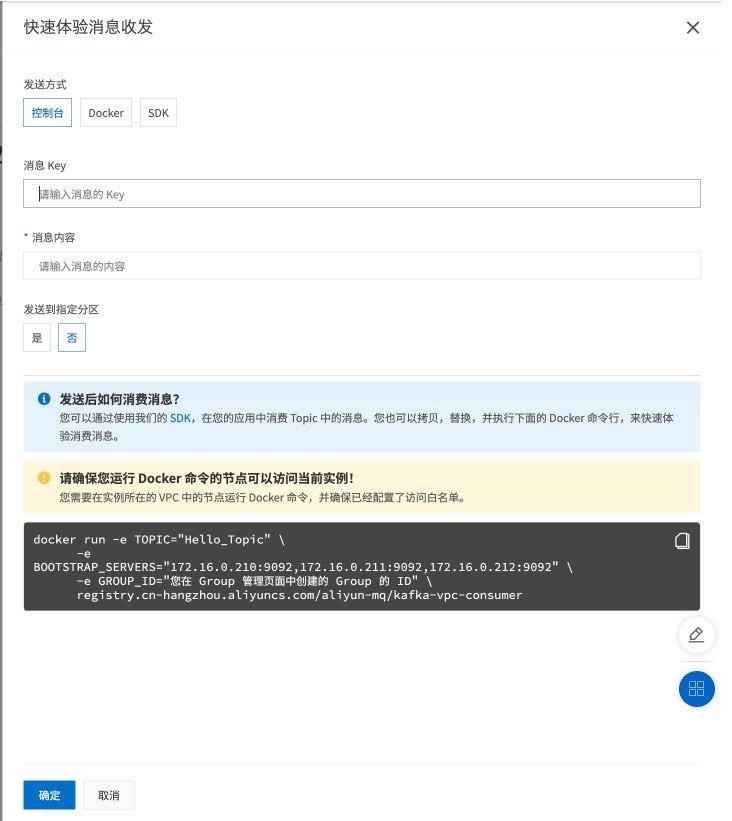The image size is (732, 821).
Task: Close the 快速体验消息收发 panel
Action: 693,28
